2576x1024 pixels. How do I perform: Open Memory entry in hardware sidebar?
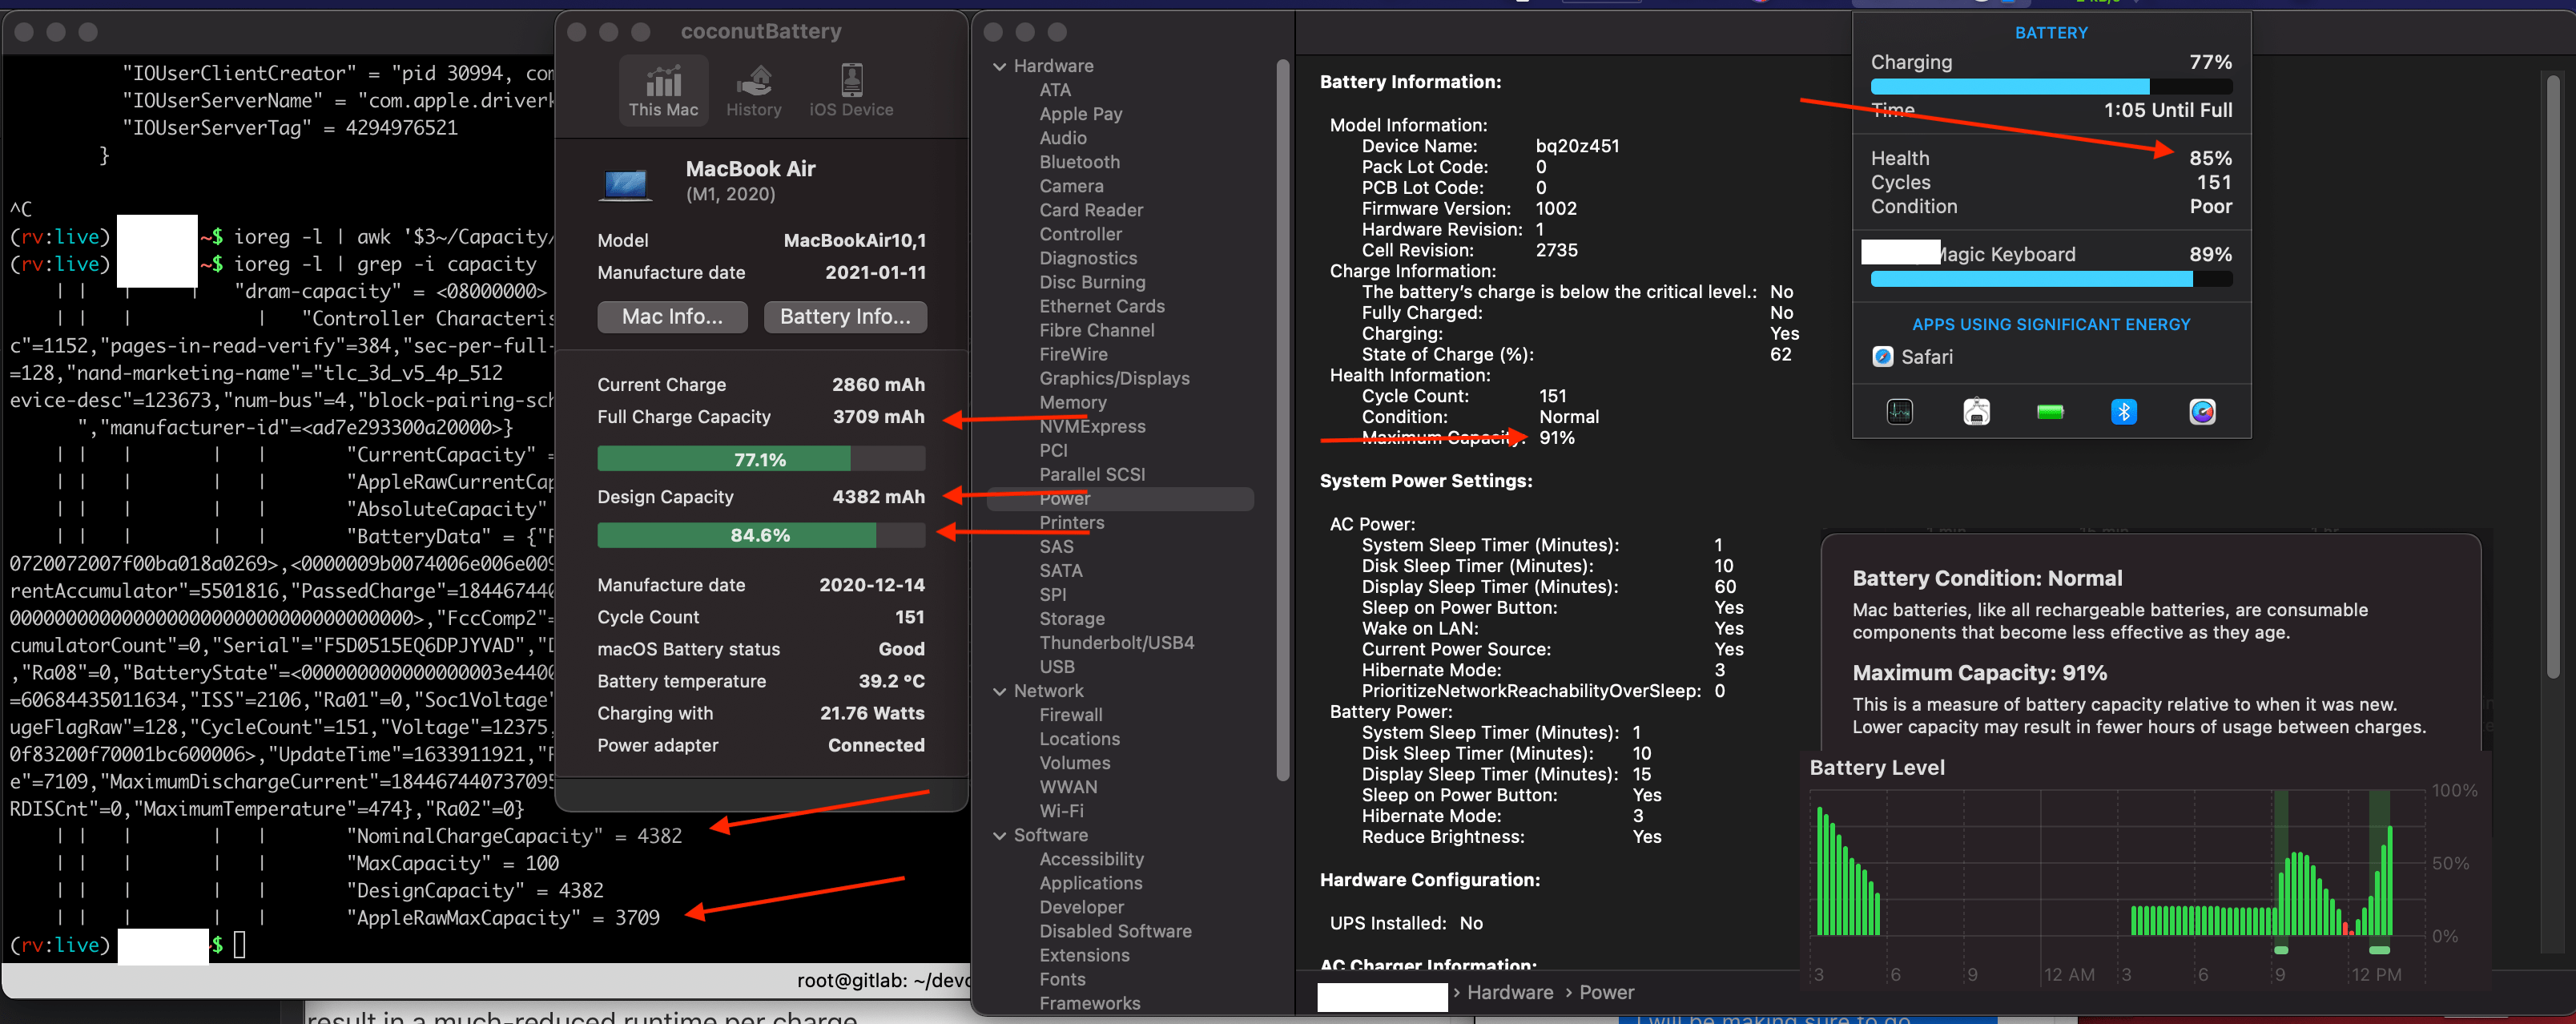point(1072,402)
